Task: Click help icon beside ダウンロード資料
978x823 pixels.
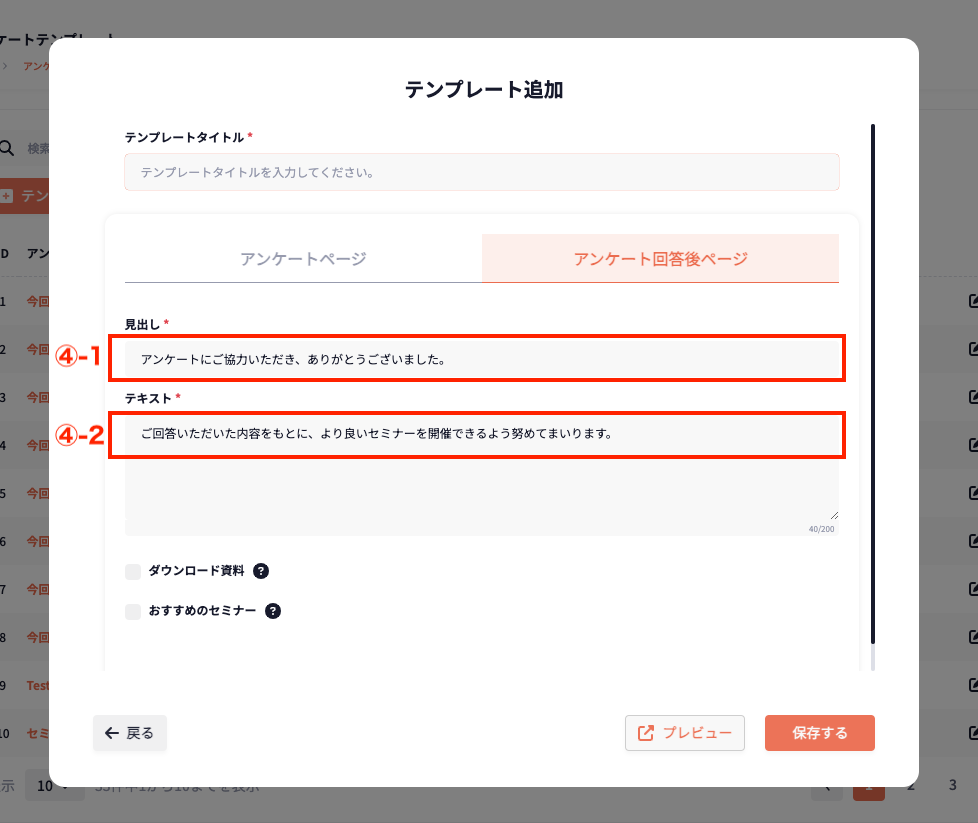Action: click(261, 571)
